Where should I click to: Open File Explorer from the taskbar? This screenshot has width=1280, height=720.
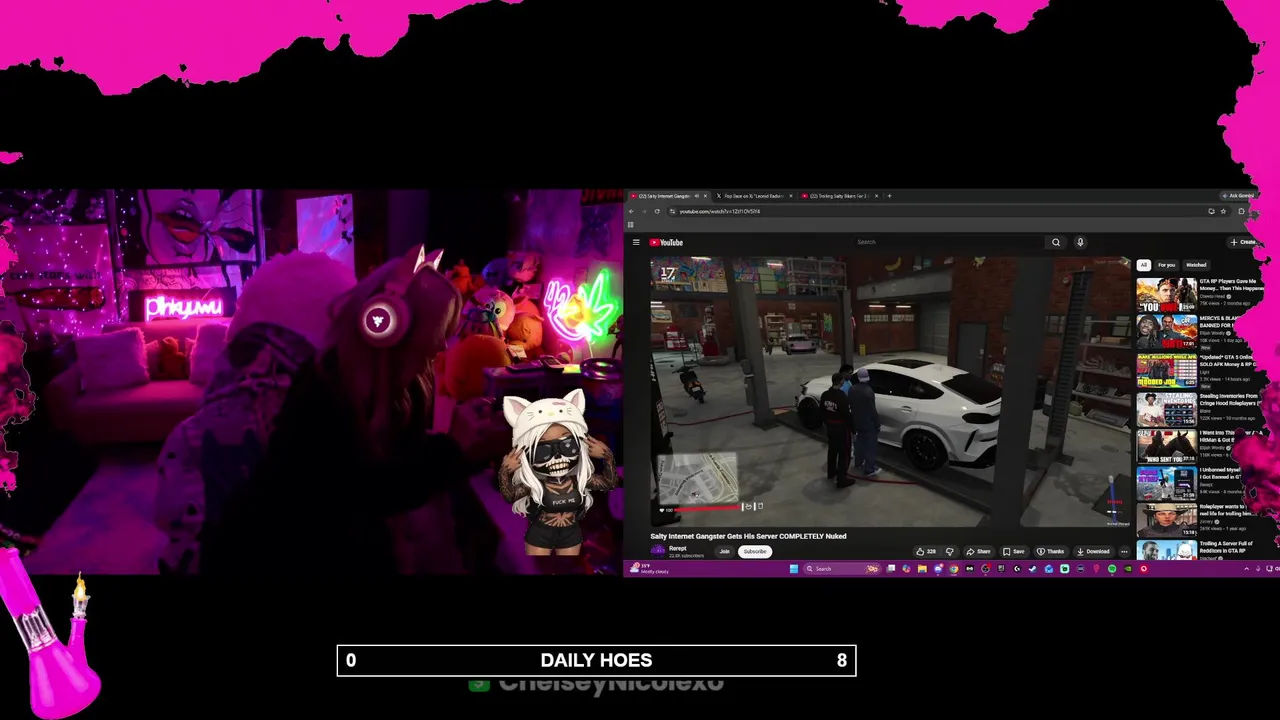point(922,569)
